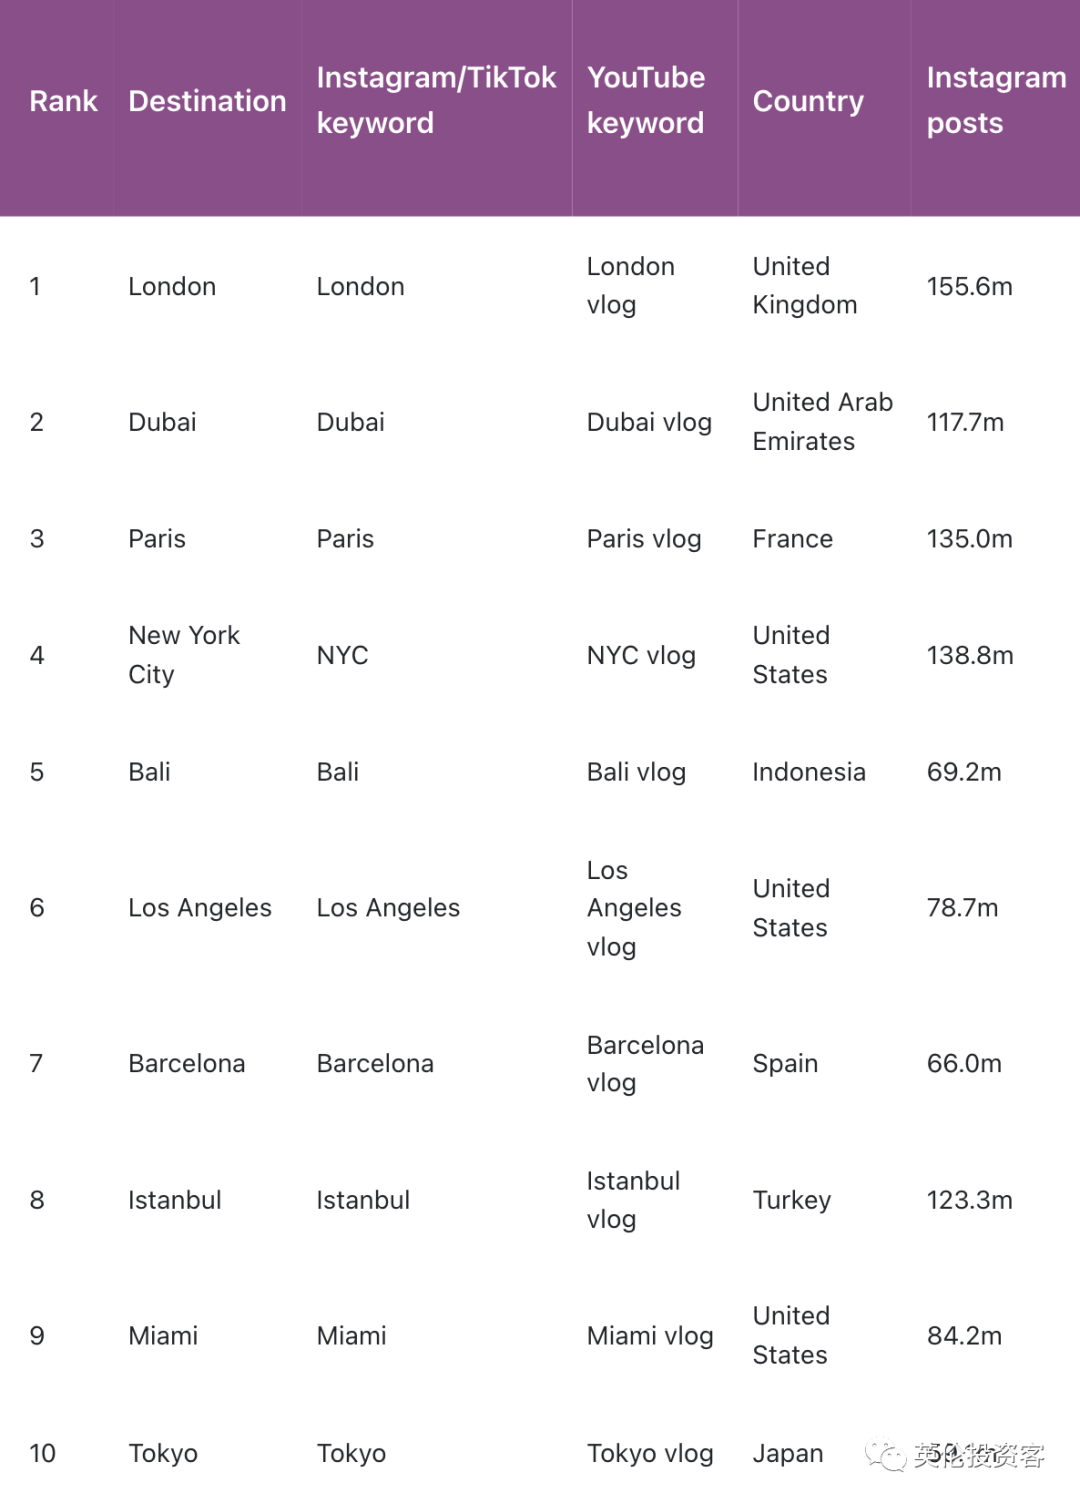The image size is (1080, 1503).
Task: Select the Los Angeles vlog cell
Action: (x=634, y=908)
